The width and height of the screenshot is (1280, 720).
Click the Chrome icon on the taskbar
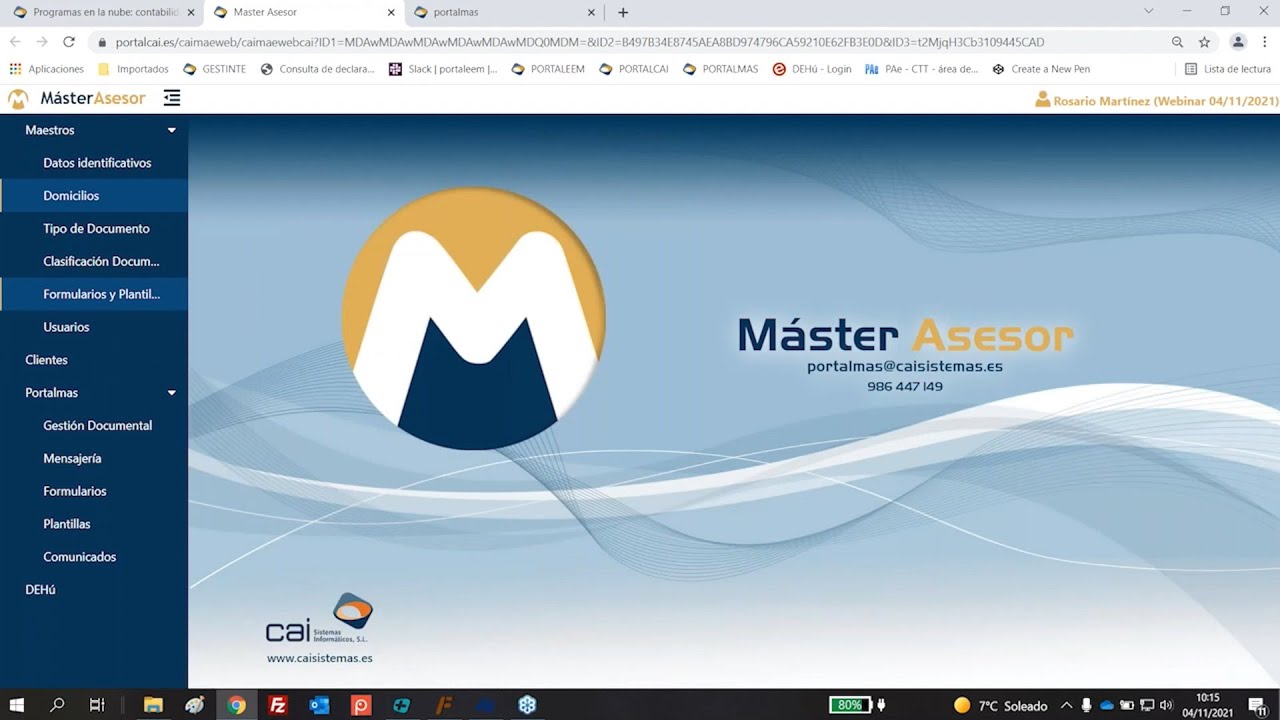[236, 705]
